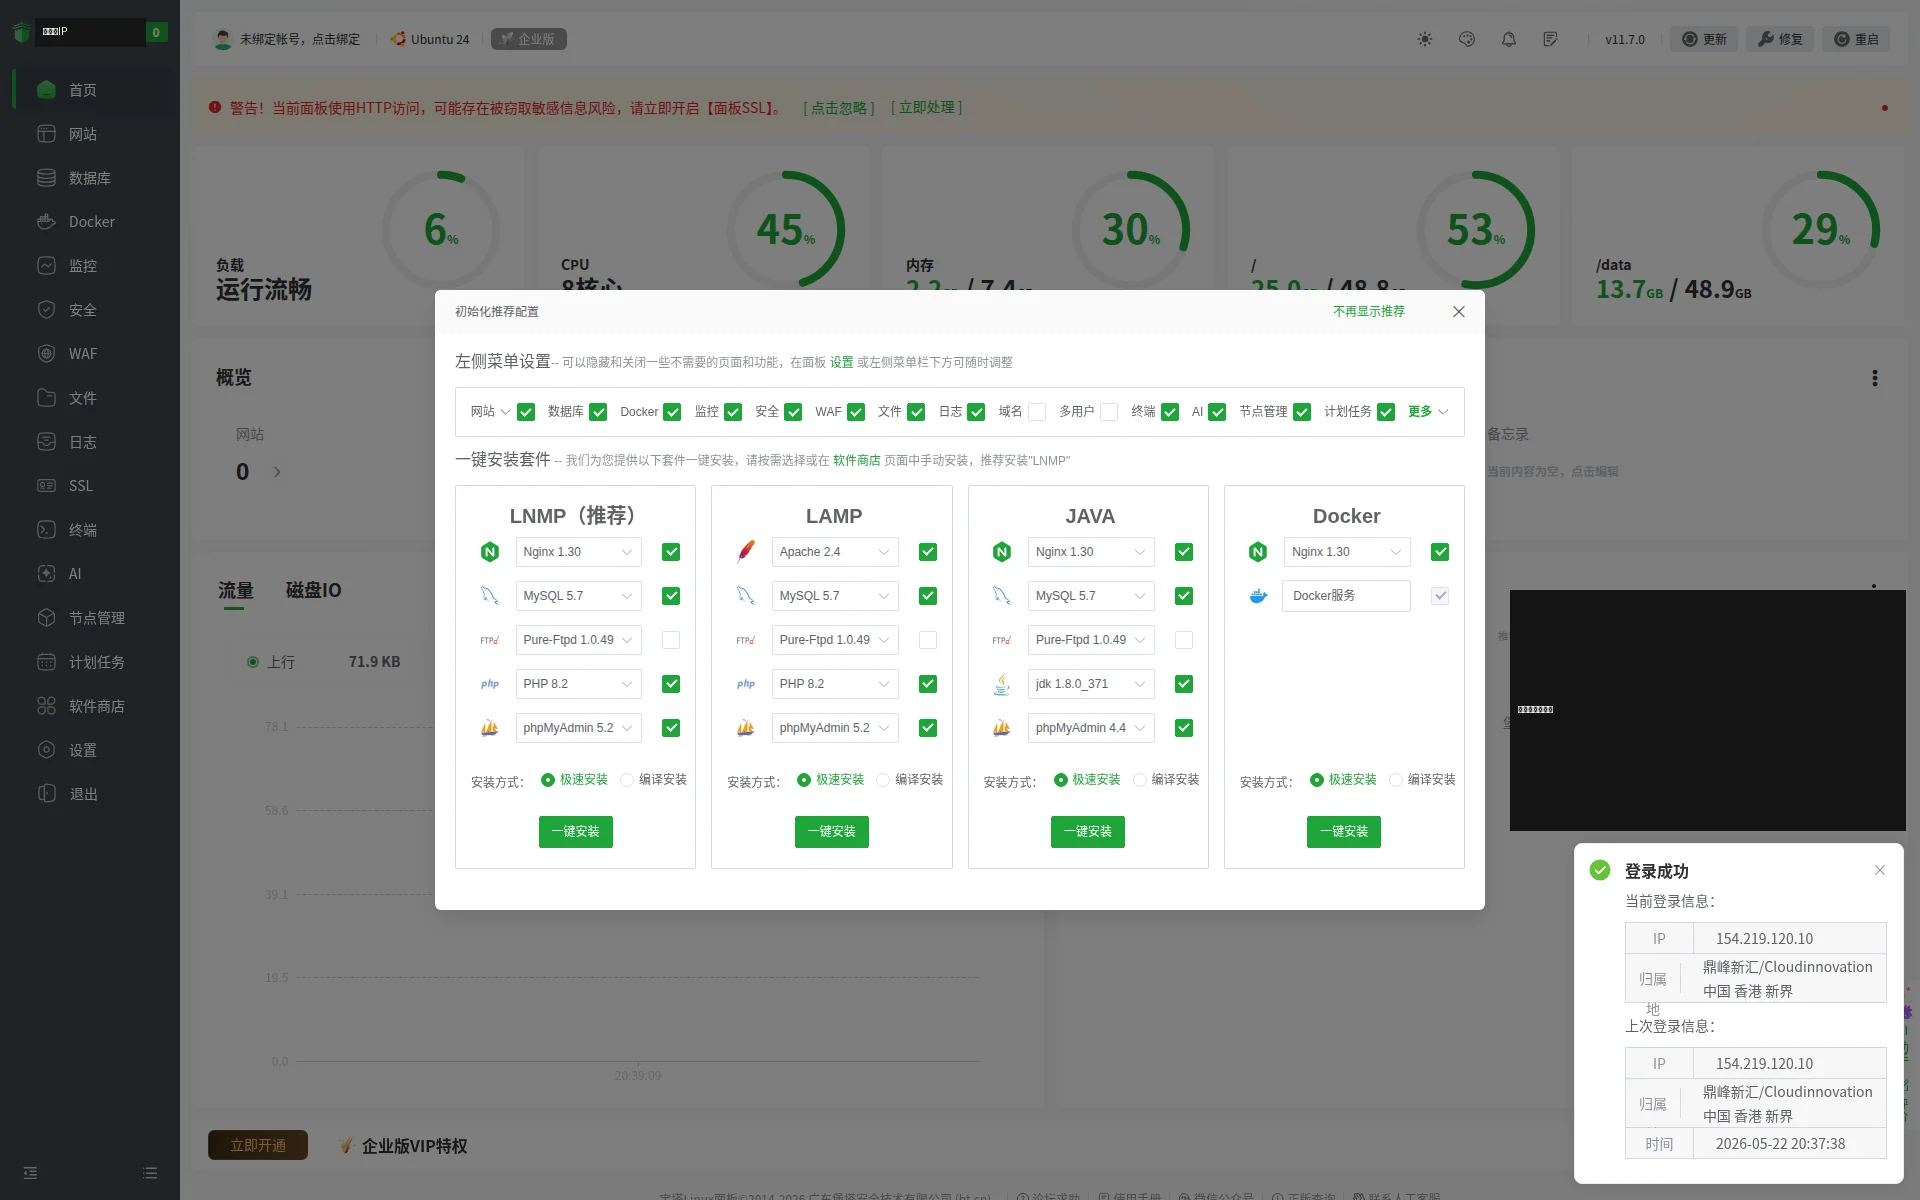The width and height of the screenshot is (1920, 1200).
Task: Select compile install radio under LAMP
Action: pos(883,780)
